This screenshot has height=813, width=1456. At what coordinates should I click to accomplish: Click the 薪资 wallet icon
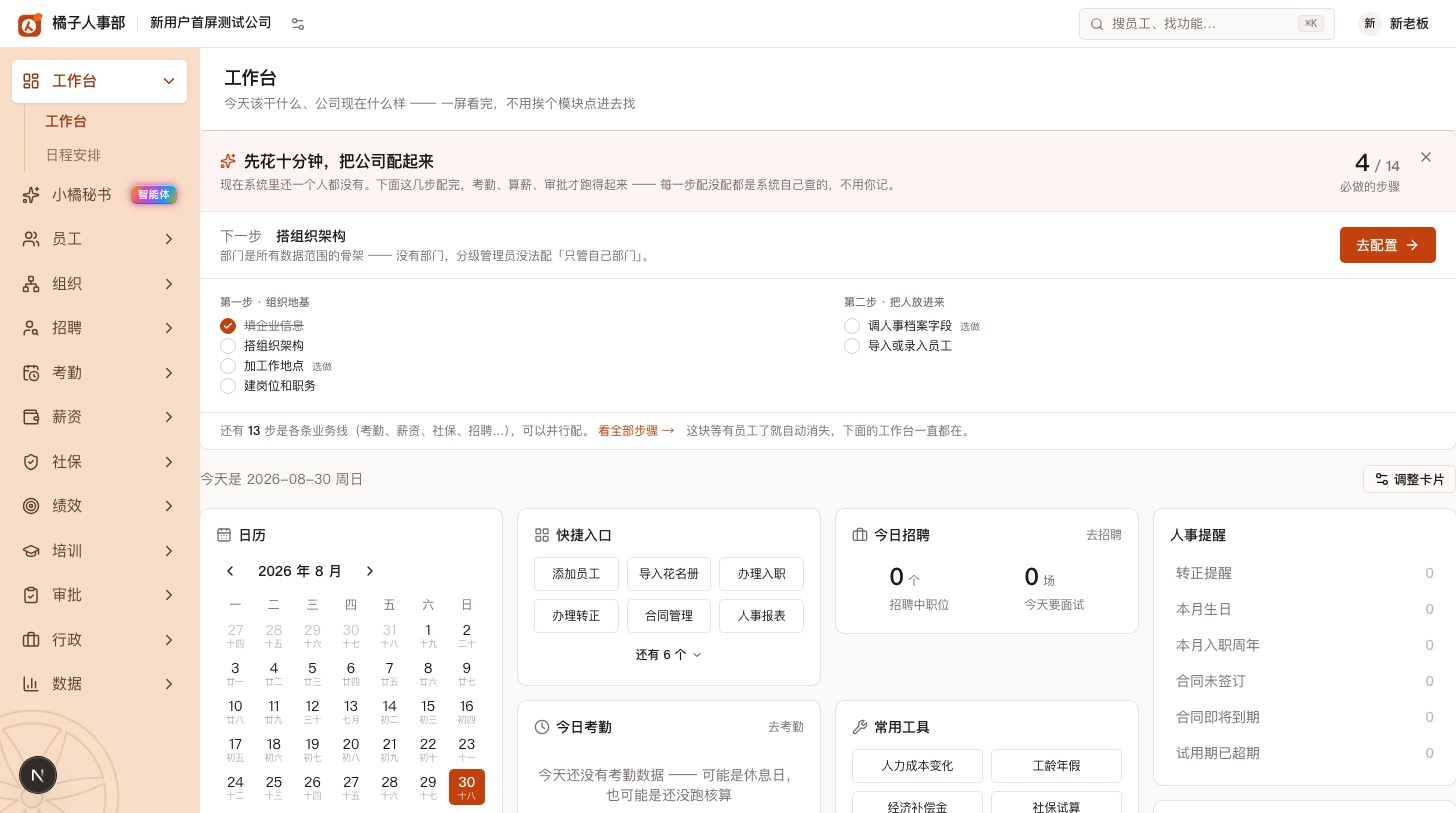pyautogui.click(x=31, y=417)
